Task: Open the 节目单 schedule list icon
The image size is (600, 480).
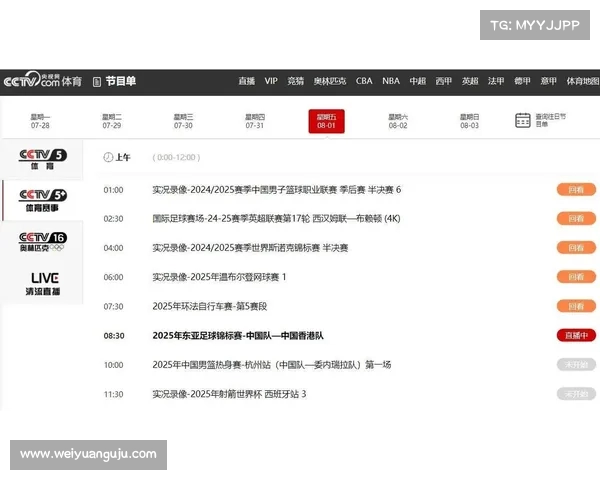Action: coord(97,81)
